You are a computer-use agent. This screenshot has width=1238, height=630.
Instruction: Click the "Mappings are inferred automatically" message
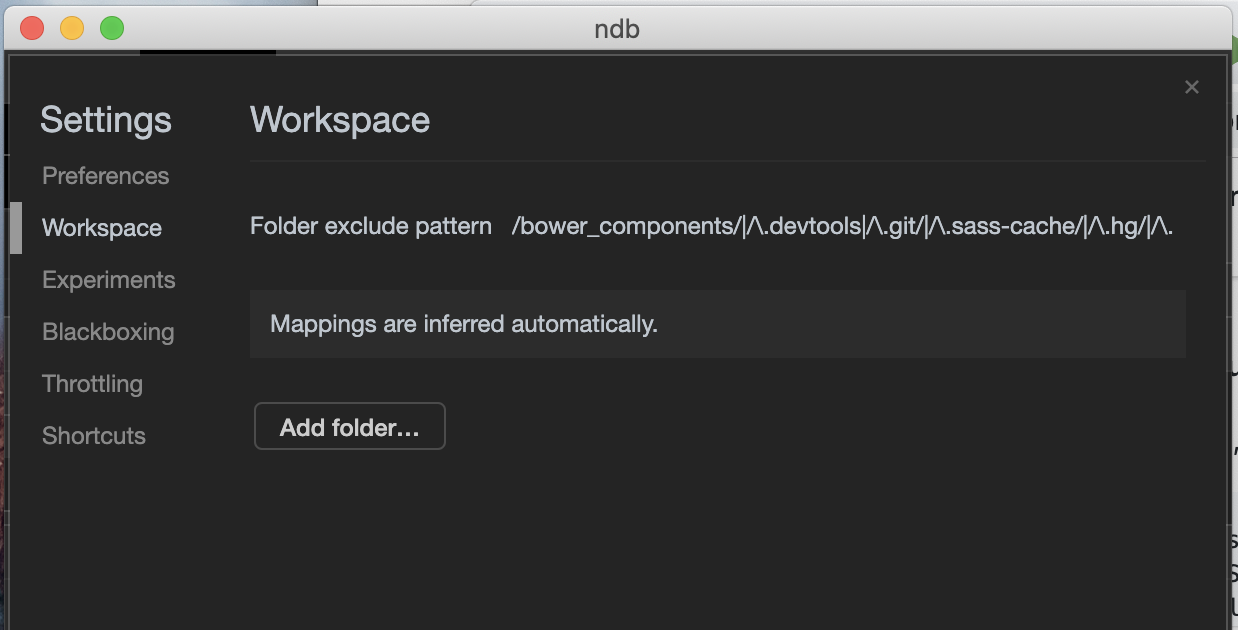(464, 324)
